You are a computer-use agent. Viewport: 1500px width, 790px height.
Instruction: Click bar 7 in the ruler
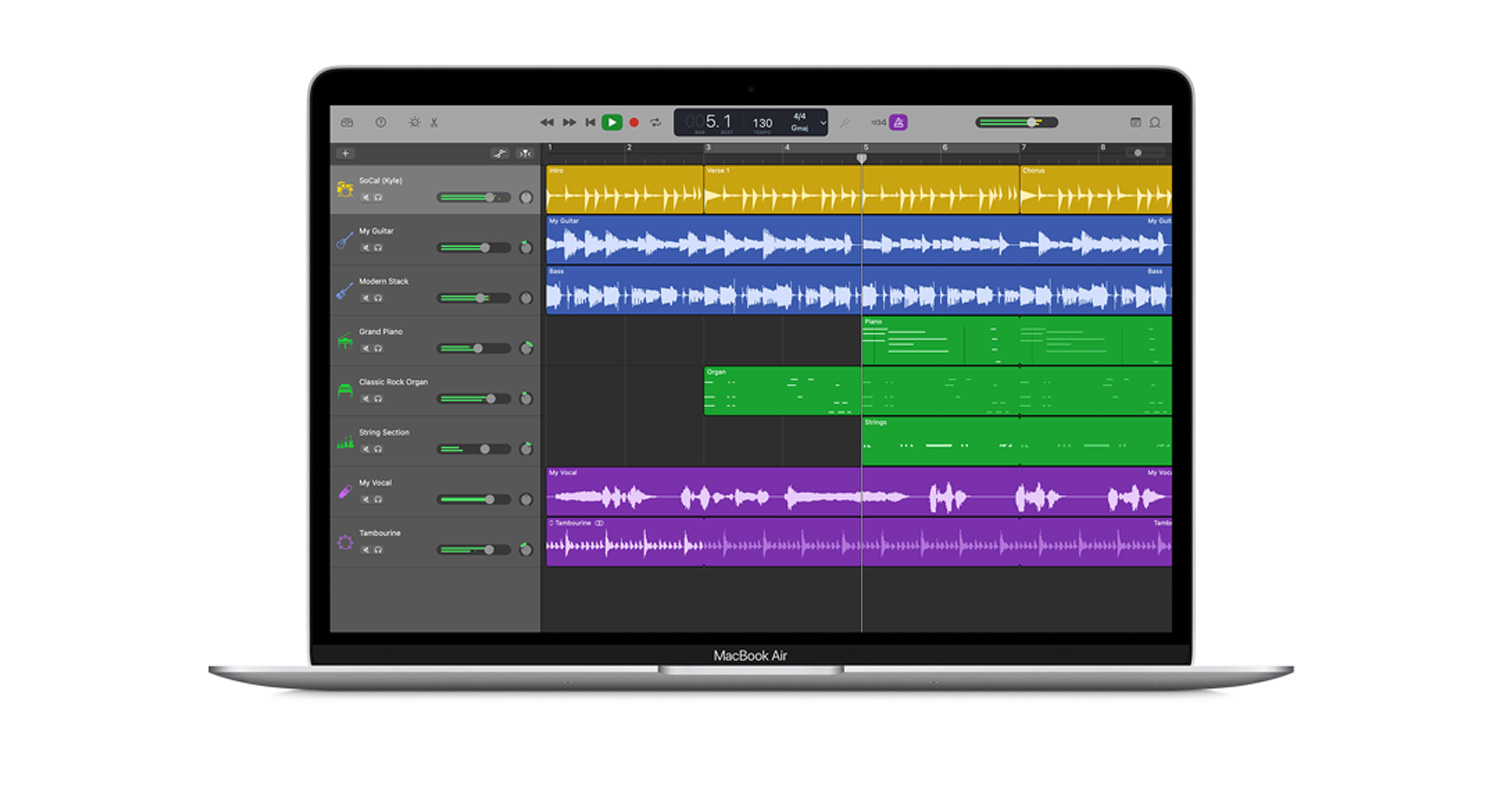(x=1023, y=148)
